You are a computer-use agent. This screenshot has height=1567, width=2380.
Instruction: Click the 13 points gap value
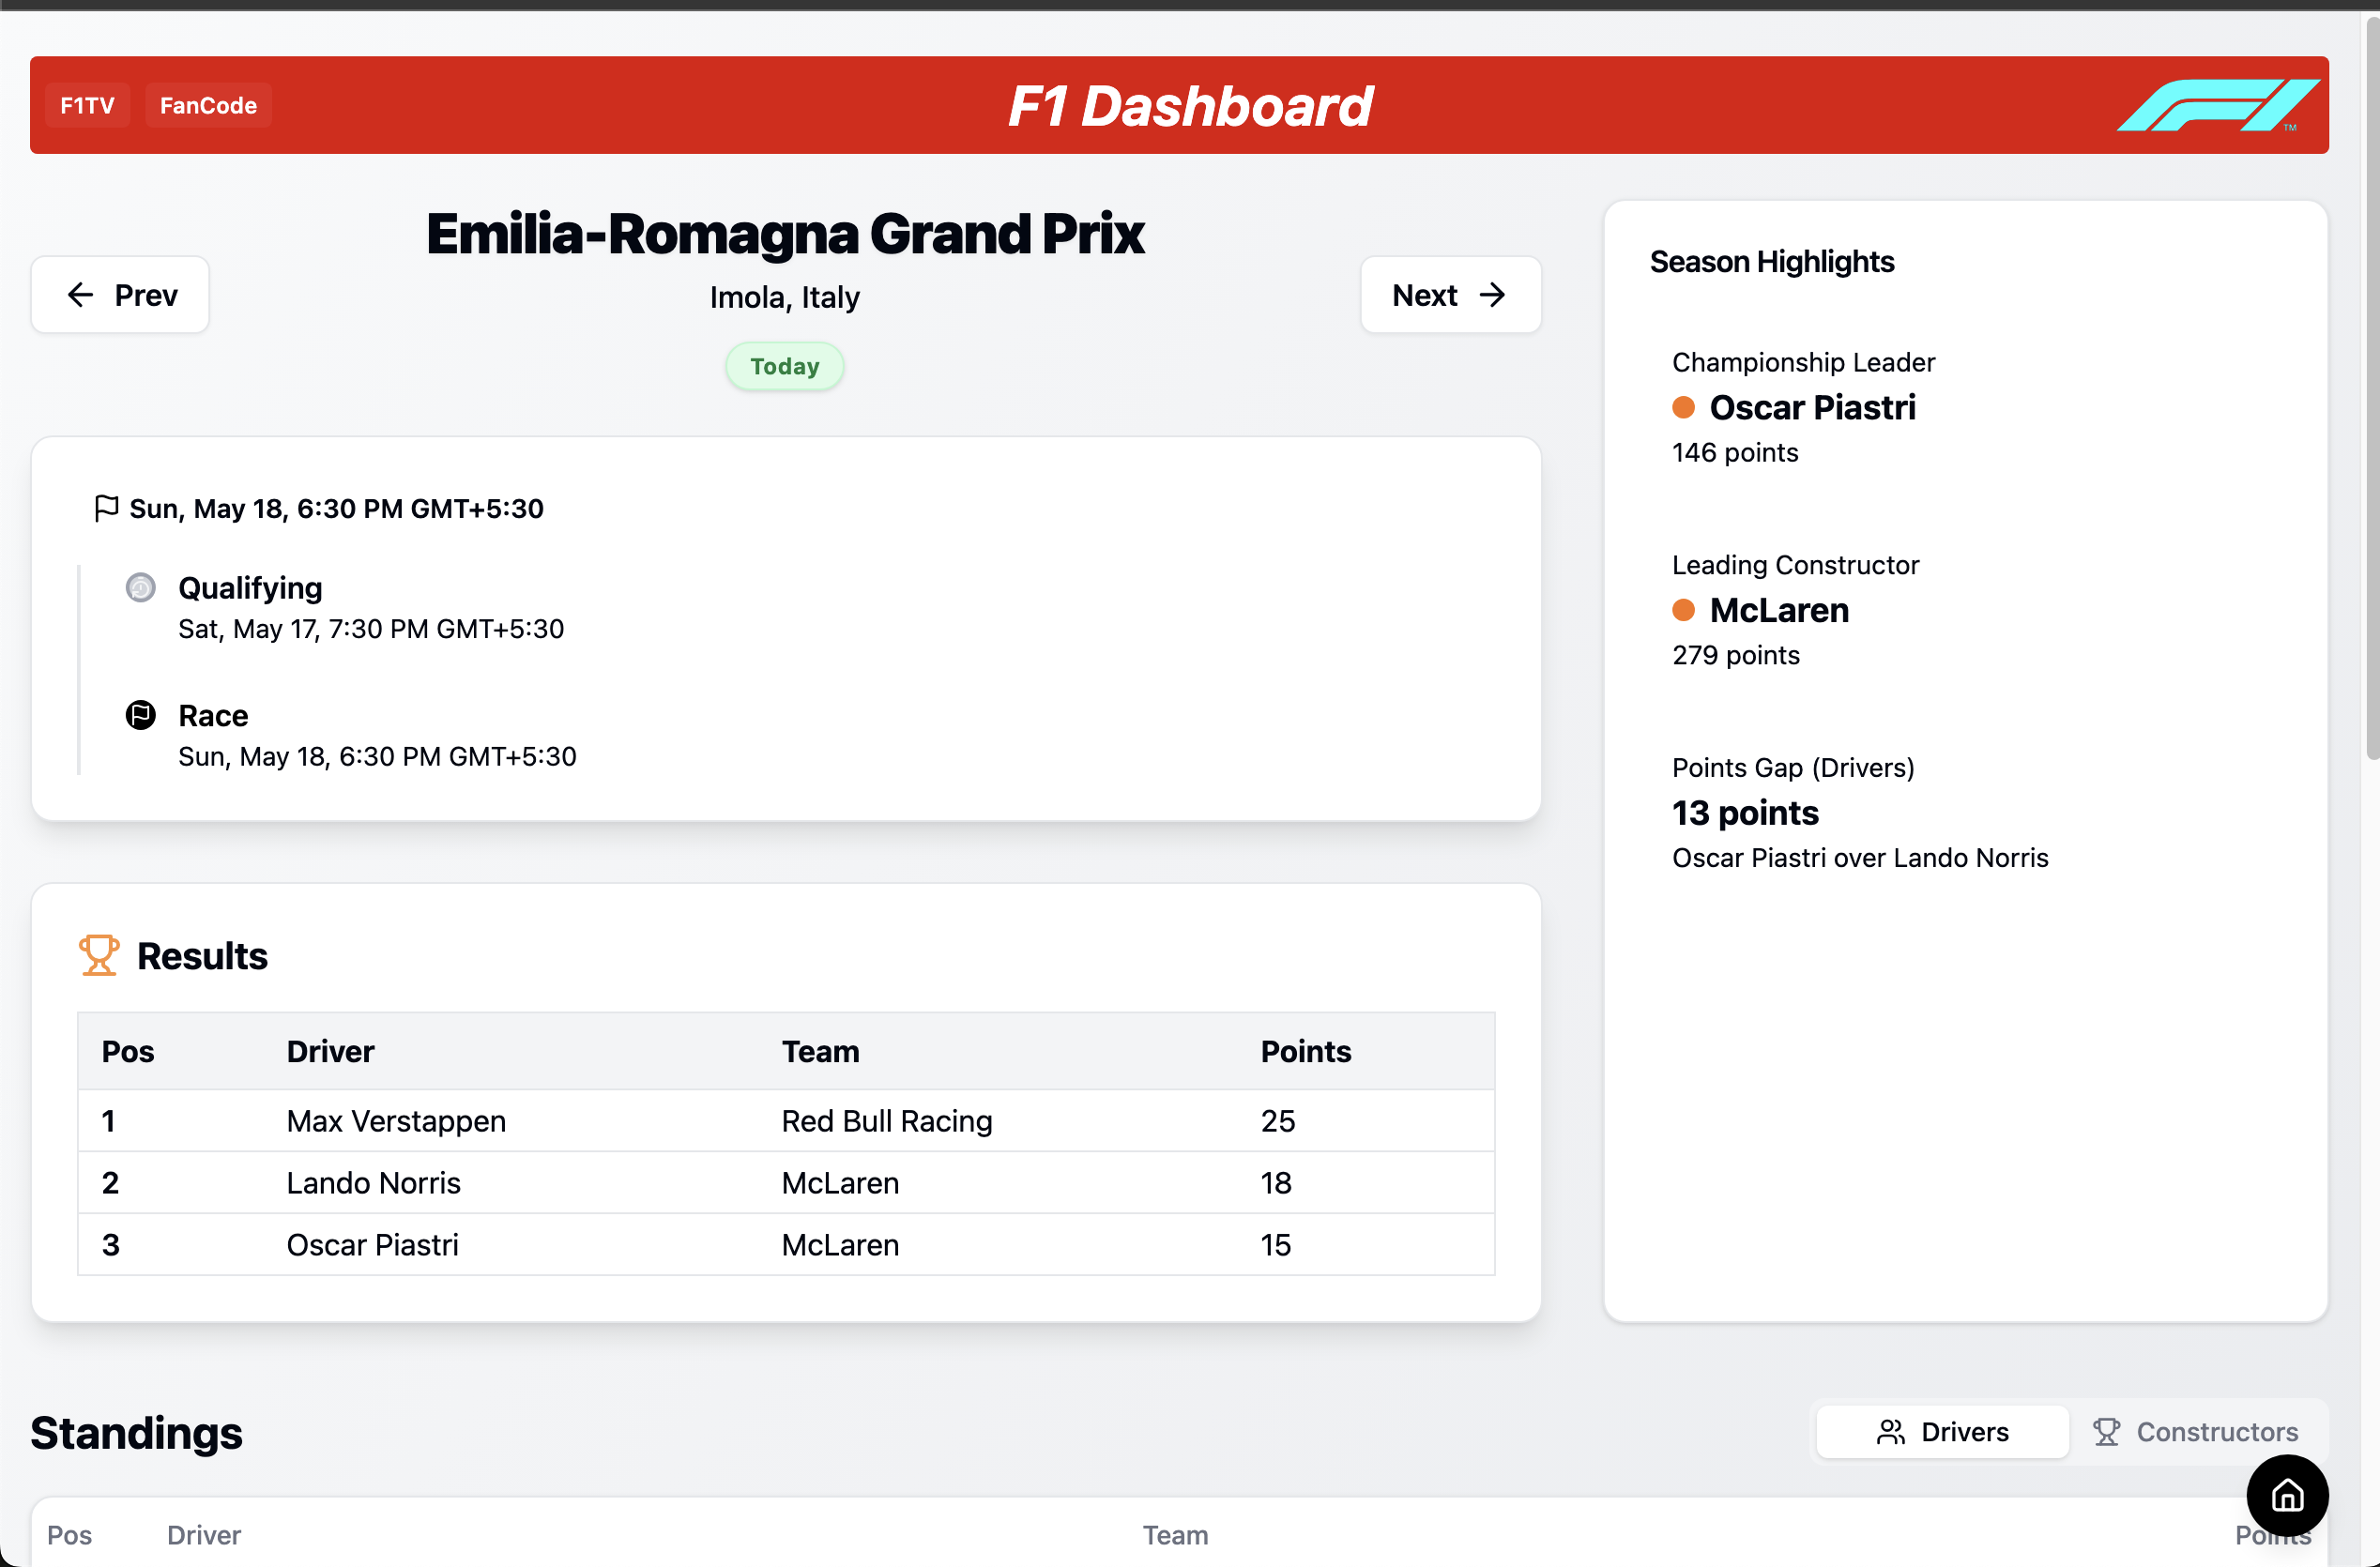(1745, 813)
